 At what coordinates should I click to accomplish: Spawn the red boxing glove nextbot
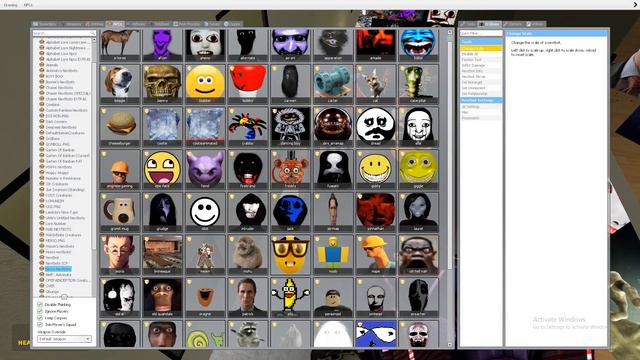pos(248,83)
